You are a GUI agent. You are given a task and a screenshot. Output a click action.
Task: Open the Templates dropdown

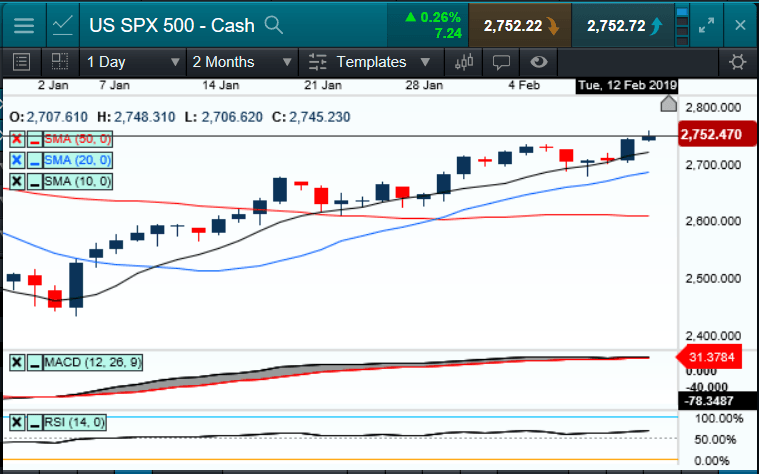pyautogui.click(x=382, y=62)
